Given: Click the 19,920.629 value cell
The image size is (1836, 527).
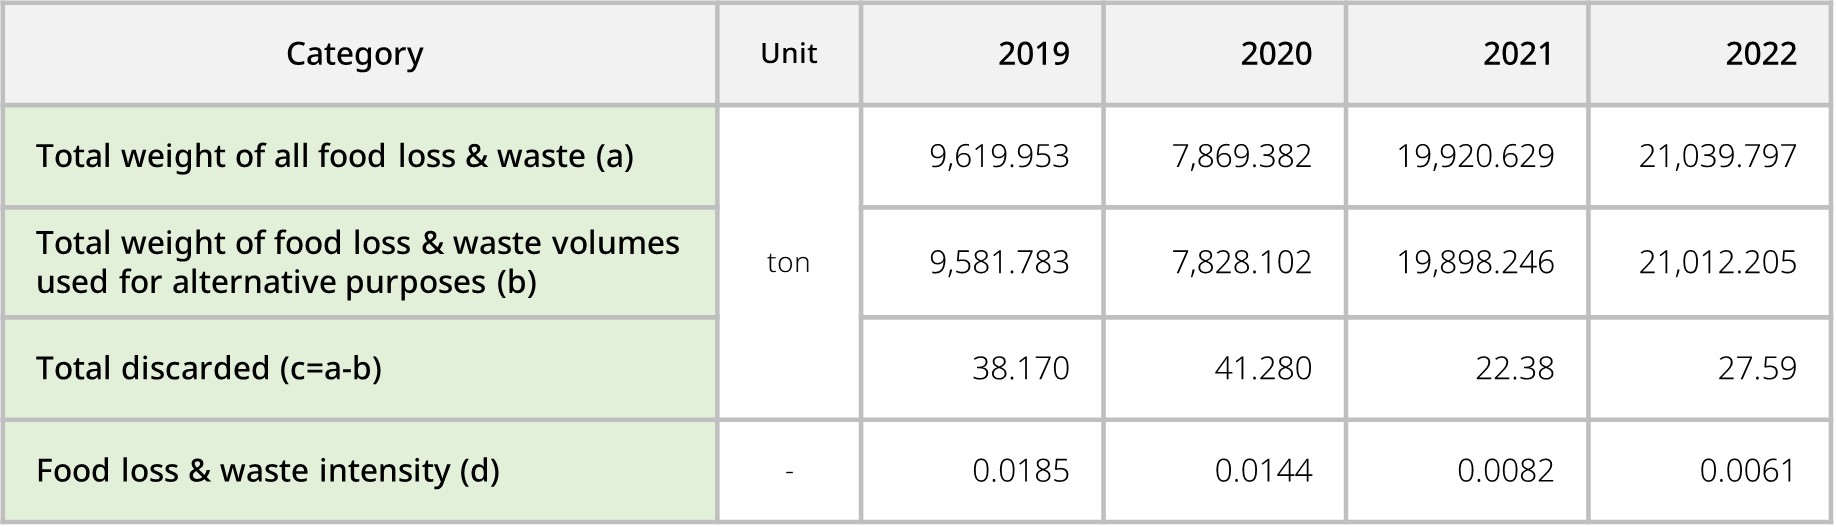Looking at the screenshot, I should click(x=1475, y=157).
